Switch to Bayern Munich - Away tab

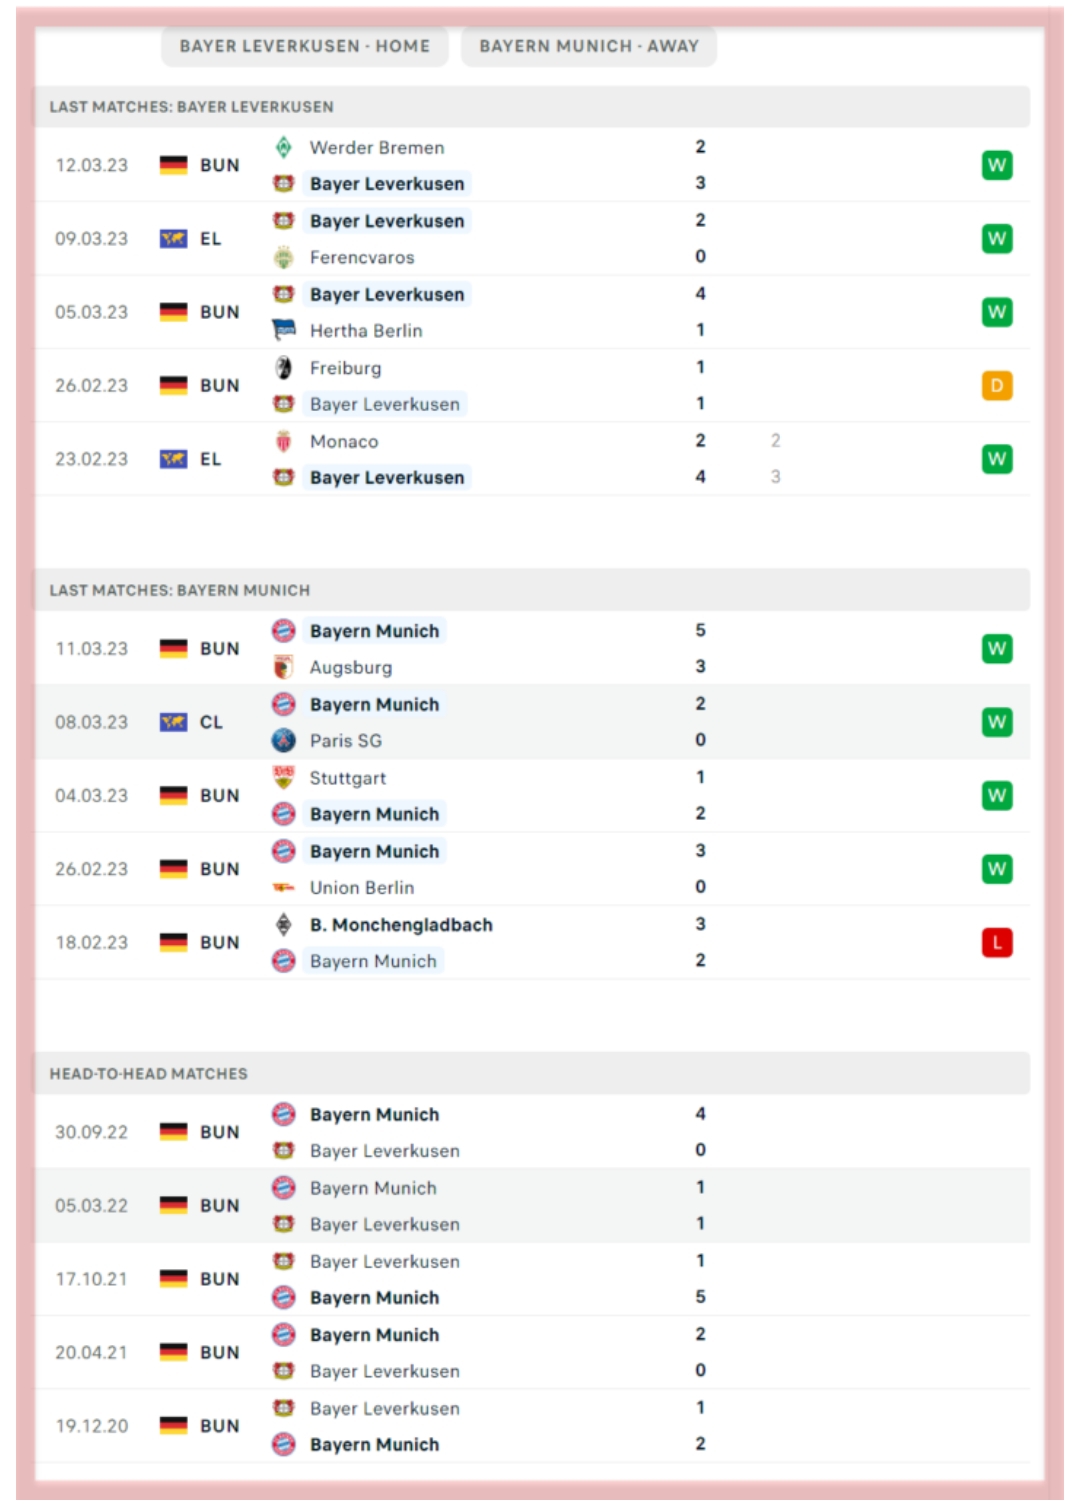click(x=589, y=46)
